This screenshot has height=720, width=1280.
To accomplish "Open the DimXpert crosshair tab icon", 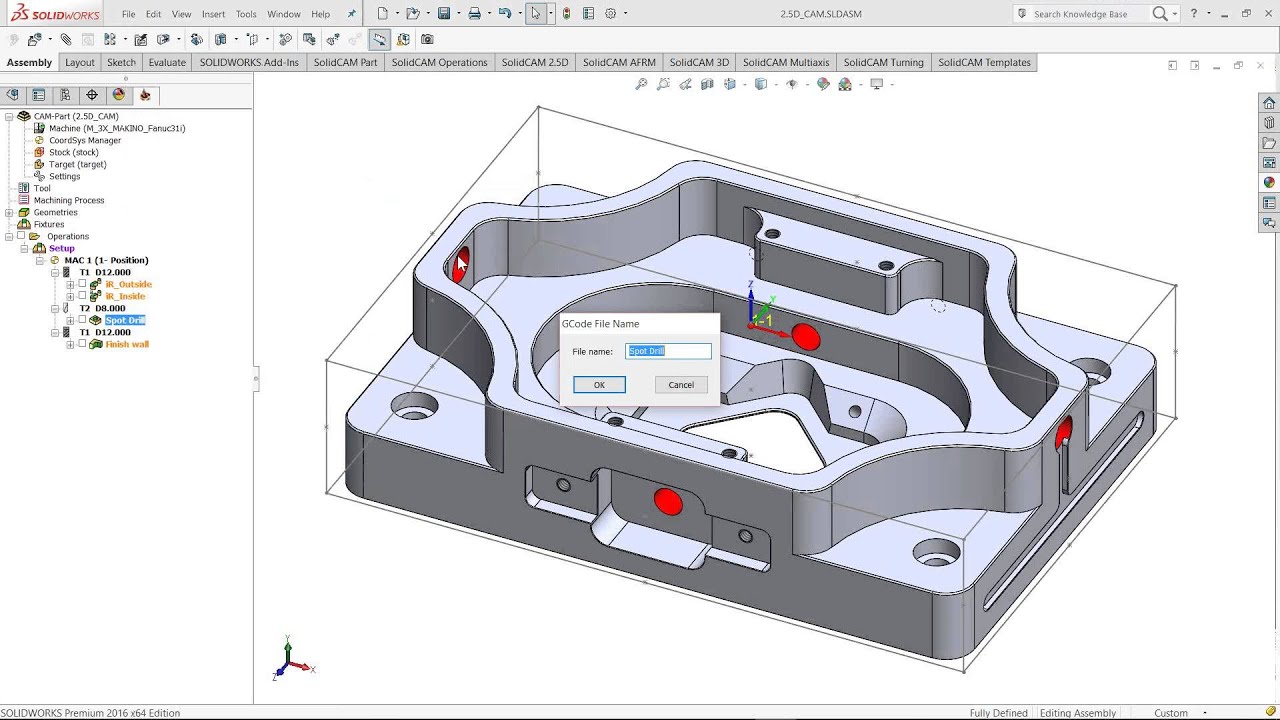I will [x=92, y=95].
